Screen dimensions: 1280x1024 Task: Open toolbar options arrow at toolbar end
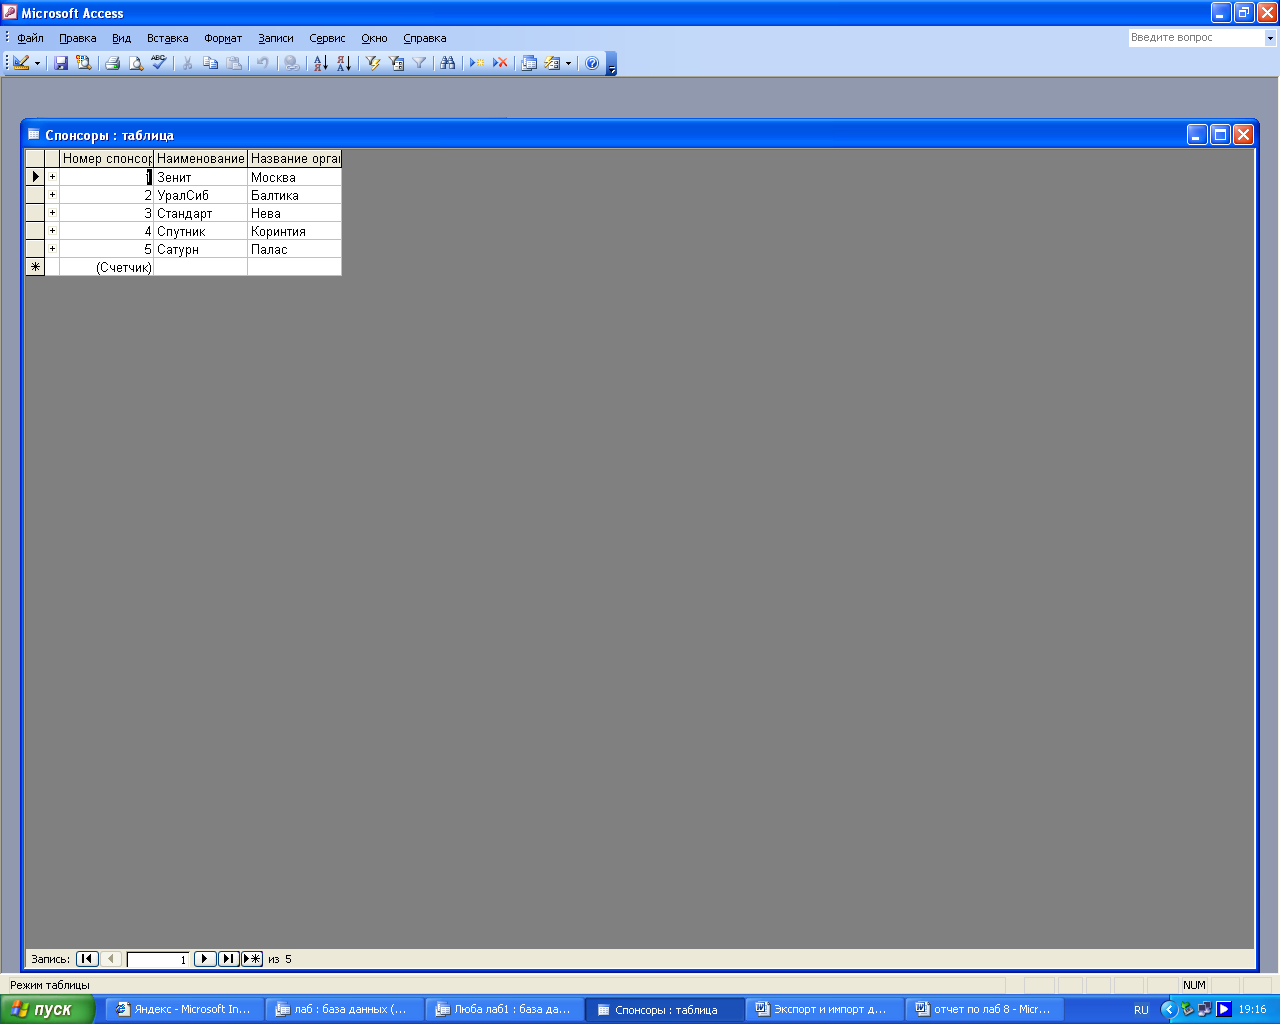point(612,64)
